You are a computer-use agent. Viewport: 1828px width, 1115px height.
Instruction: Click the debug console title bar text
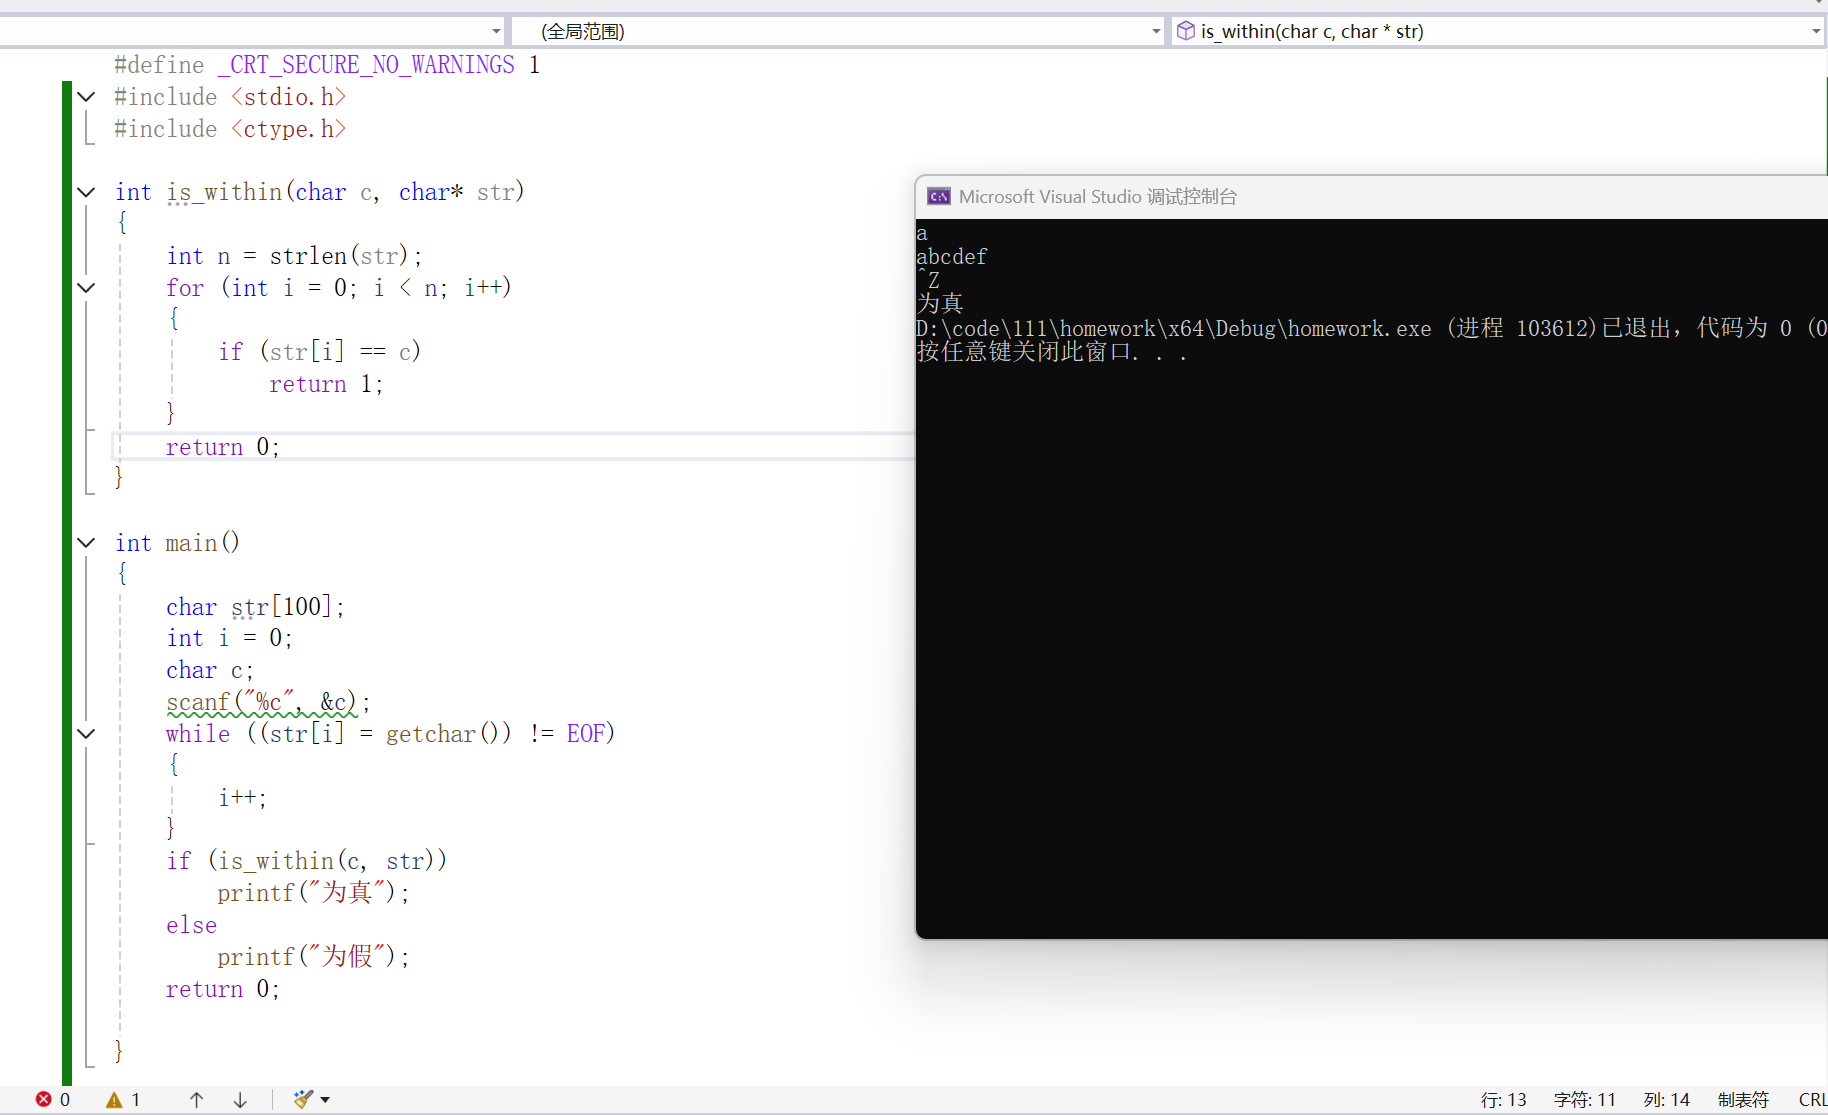point(1097,196)
